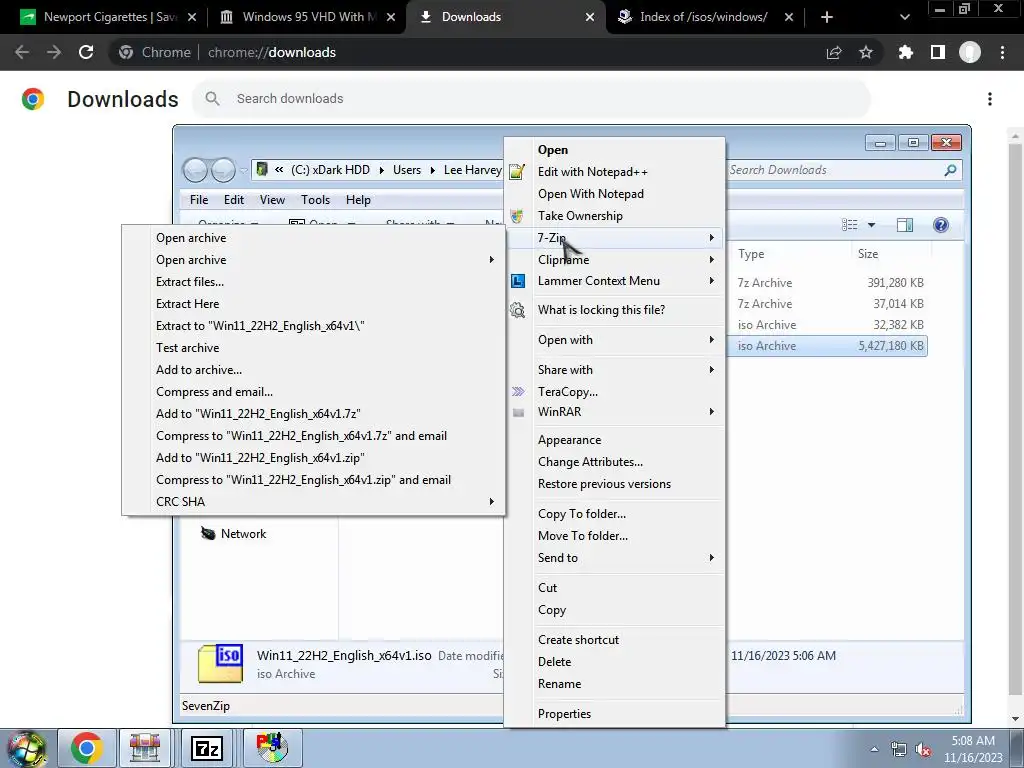Click the Win11 iso file icon in details pane
The height and width of the screenshot is (768, 1024).
[x=221, y=663]
